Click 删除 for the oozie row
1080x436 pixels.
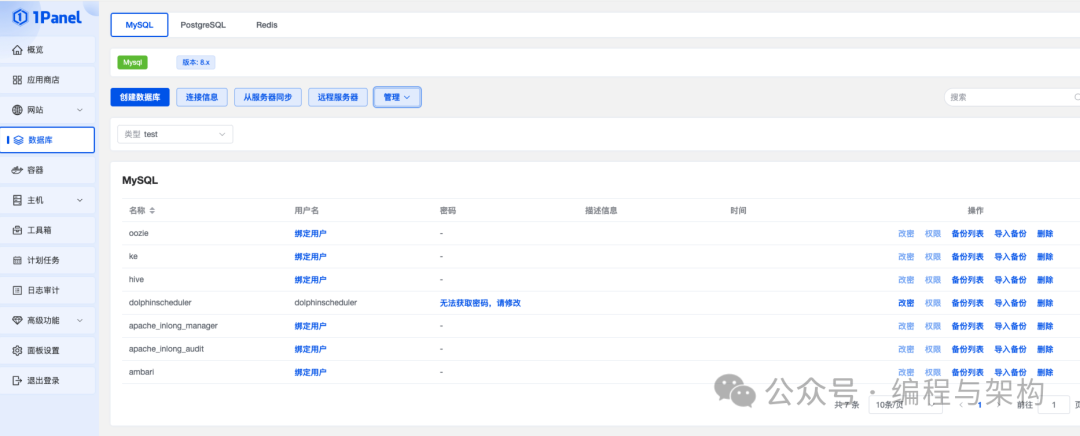tap(1045, 233)
